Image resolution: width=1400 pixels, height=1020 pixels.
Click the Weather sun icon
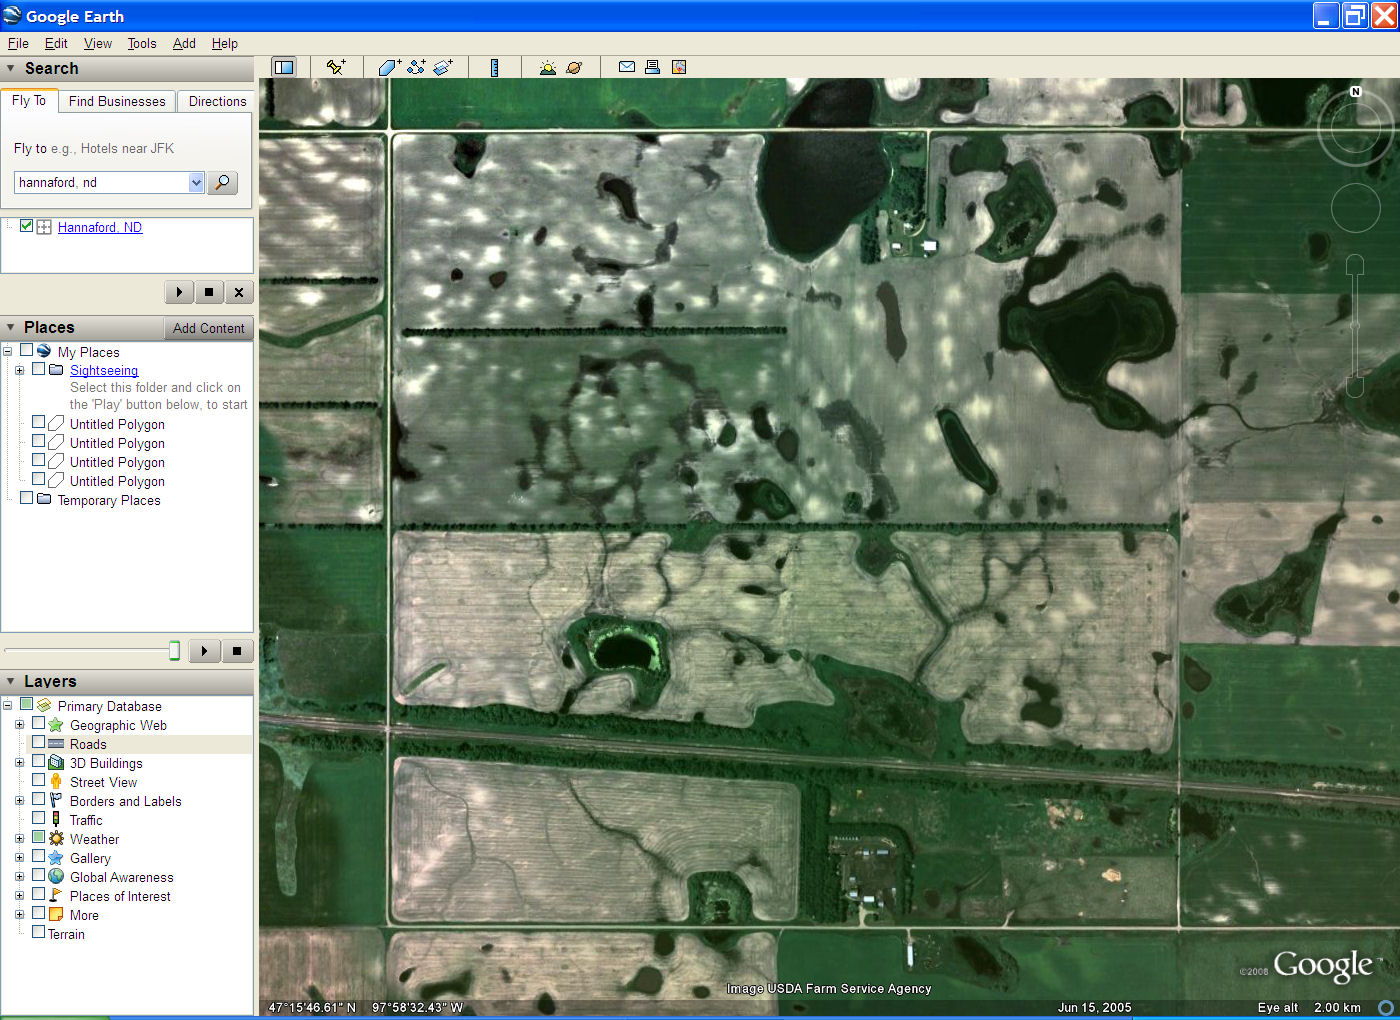click(56, 839)
